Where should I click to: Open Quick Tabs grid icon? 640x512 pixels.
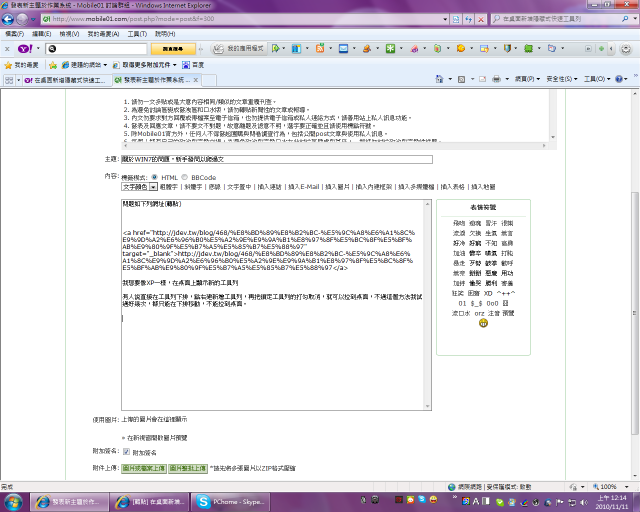coord(9,80)
